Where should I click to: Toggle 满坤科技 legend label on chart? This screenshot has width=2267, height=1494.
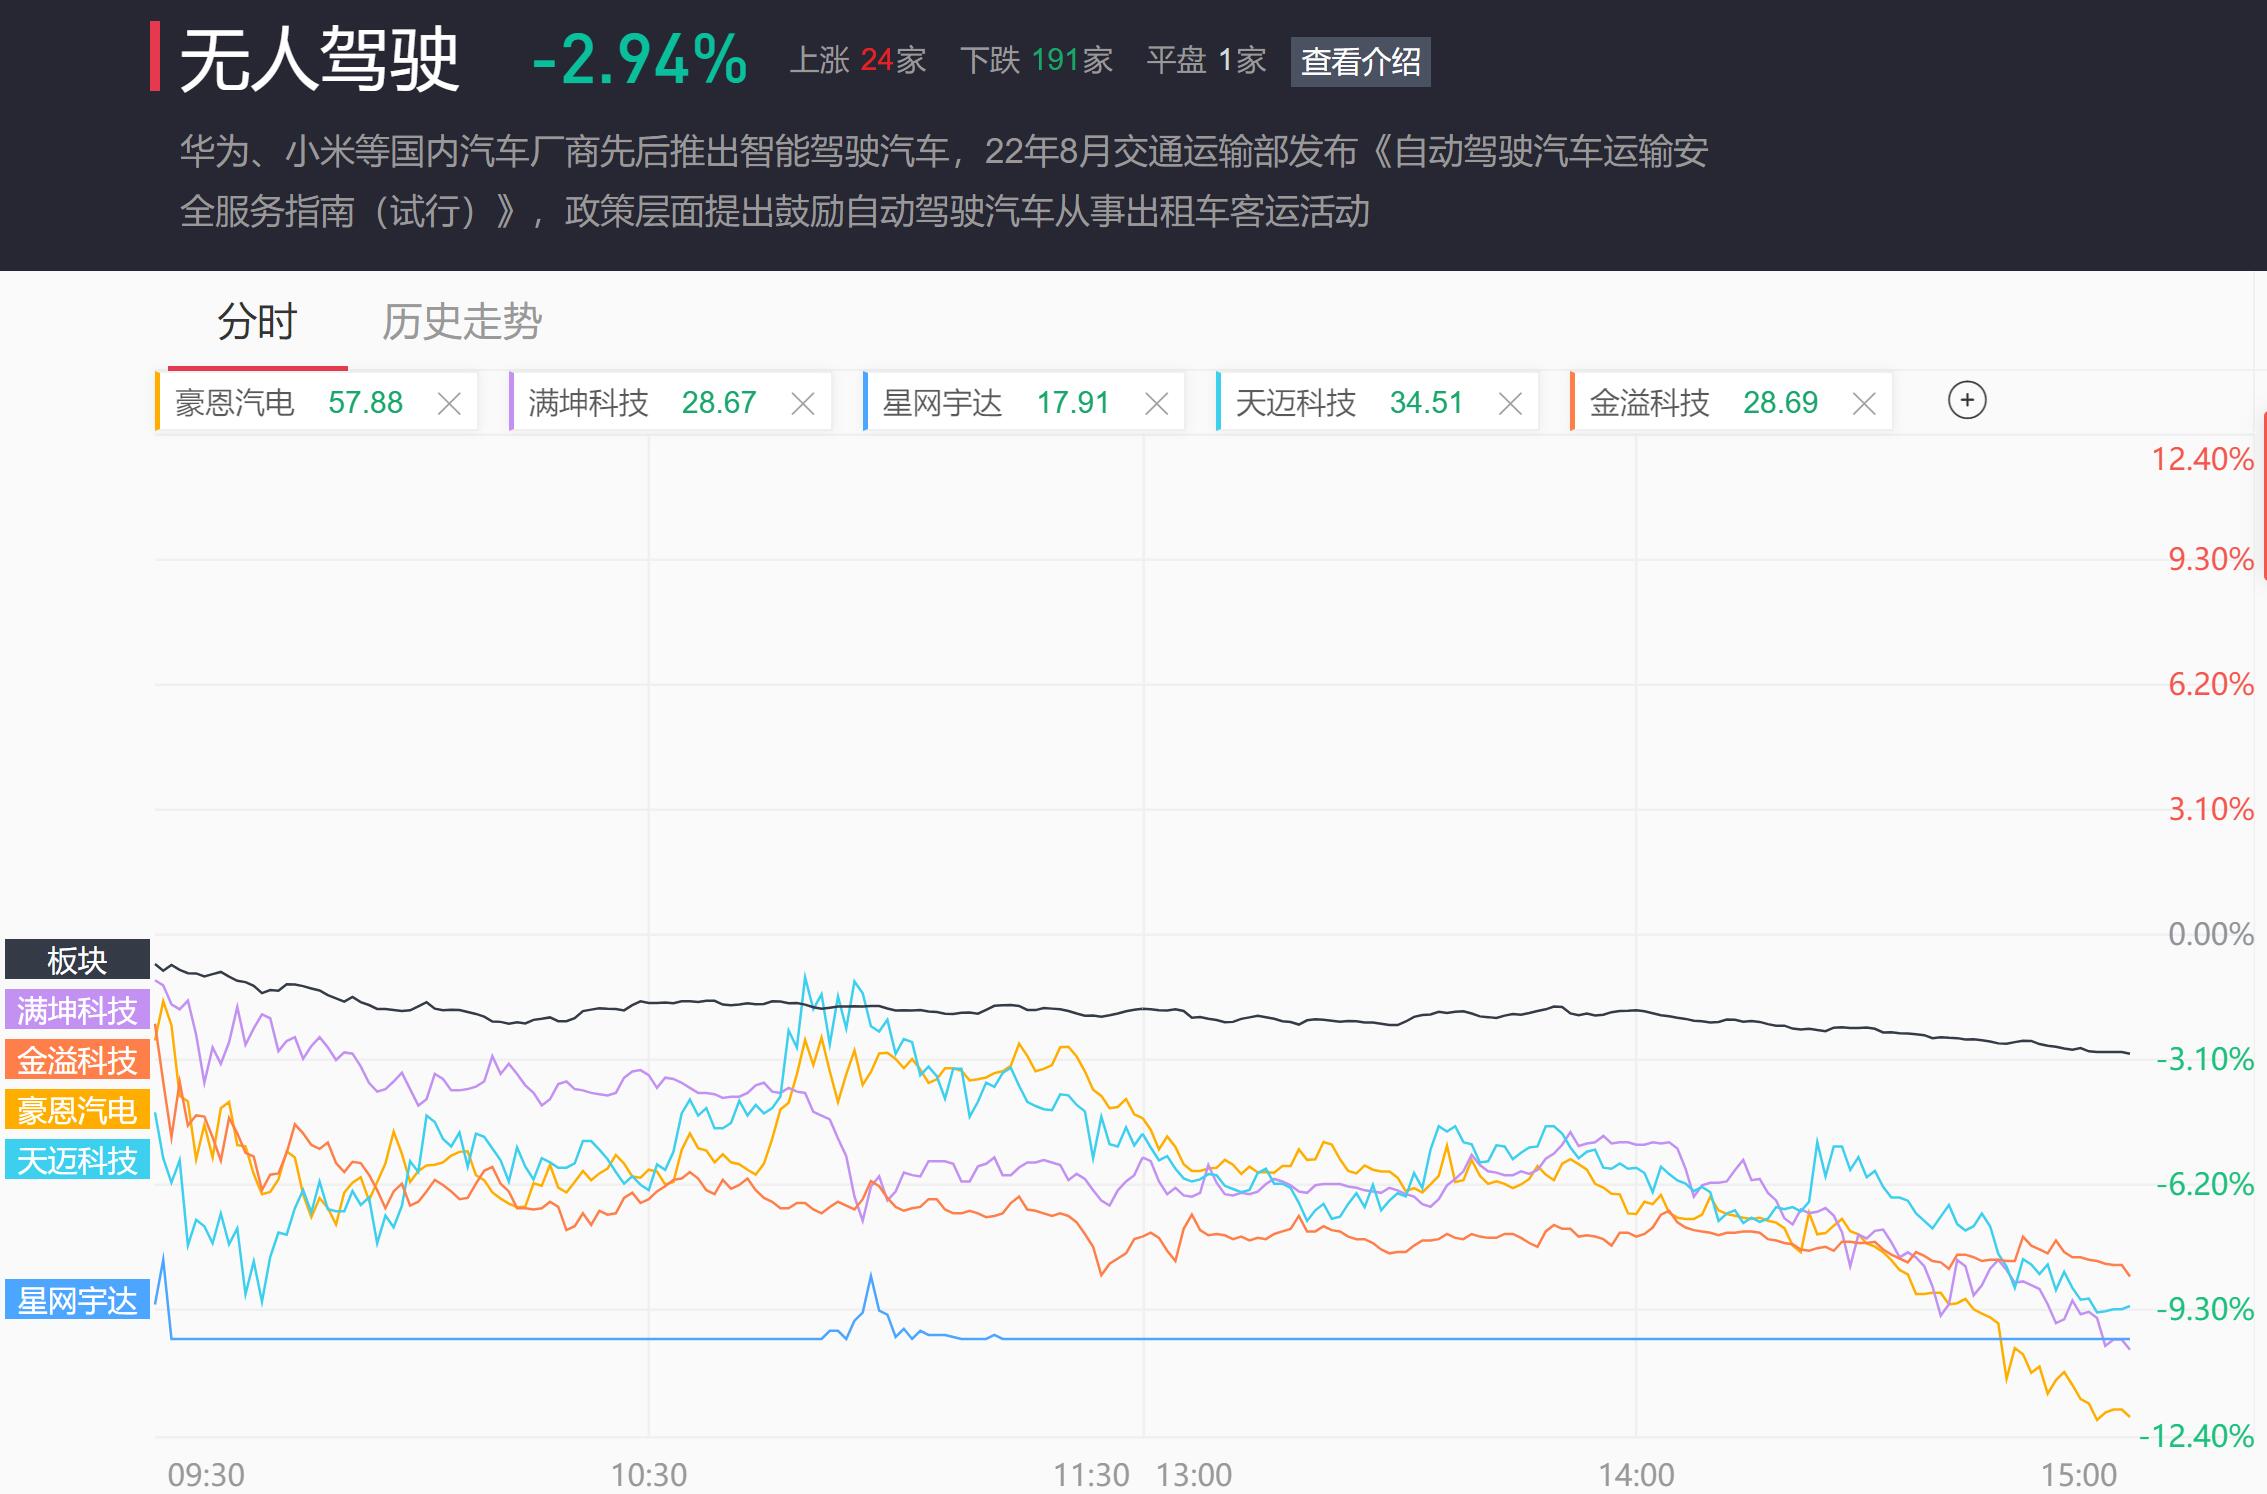click(77, 1010)
